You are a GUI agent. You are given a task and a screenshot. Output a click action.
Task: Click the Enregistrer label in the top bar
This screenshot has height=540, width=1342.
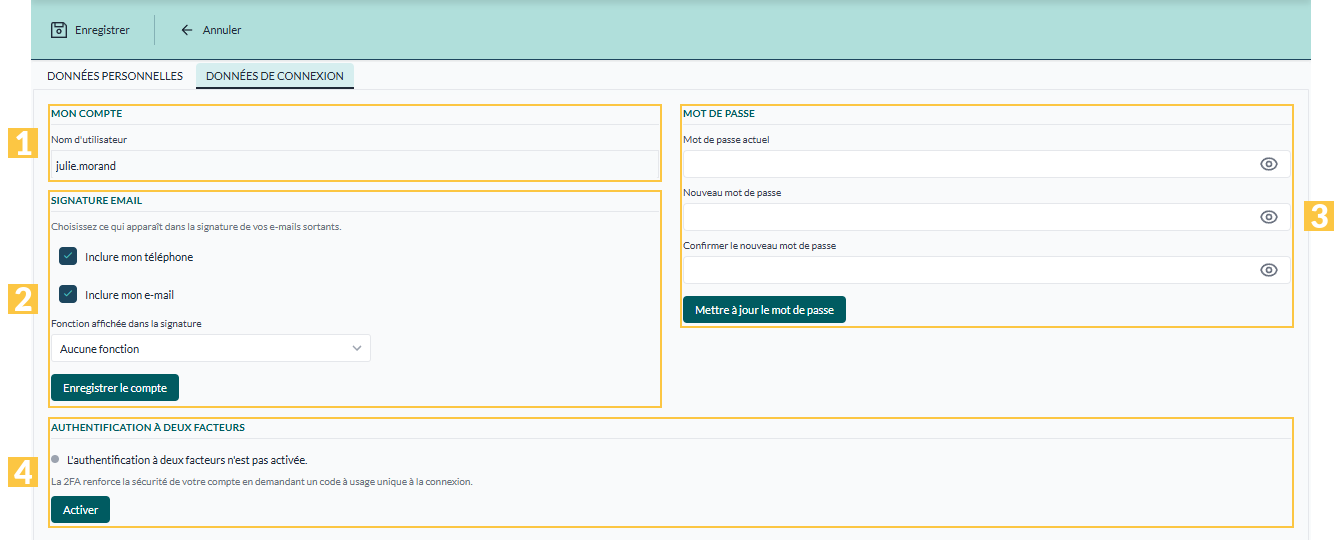tap(102, 30)
